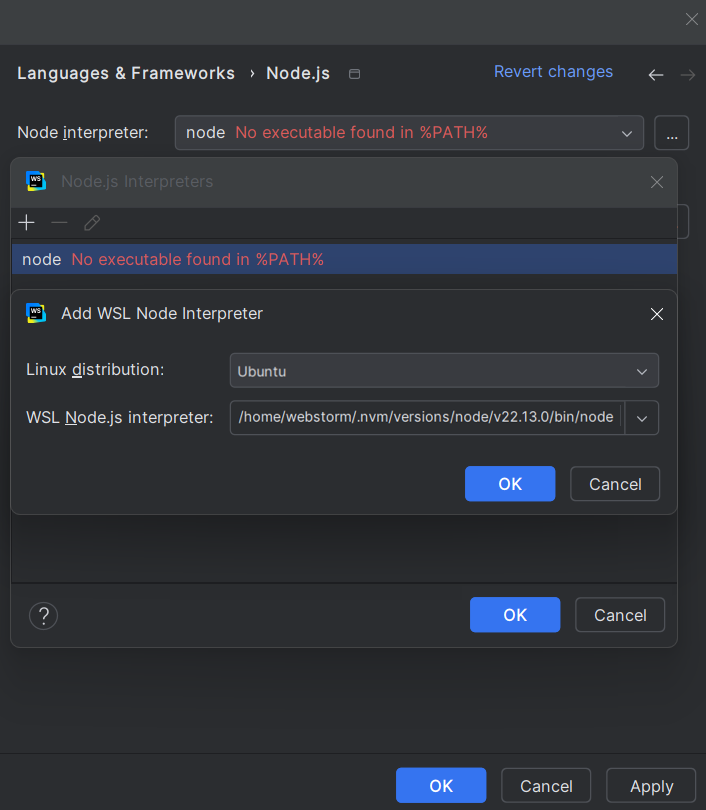Click the back navigation arrow
706x810 pixels.
(x=655, y=74)
